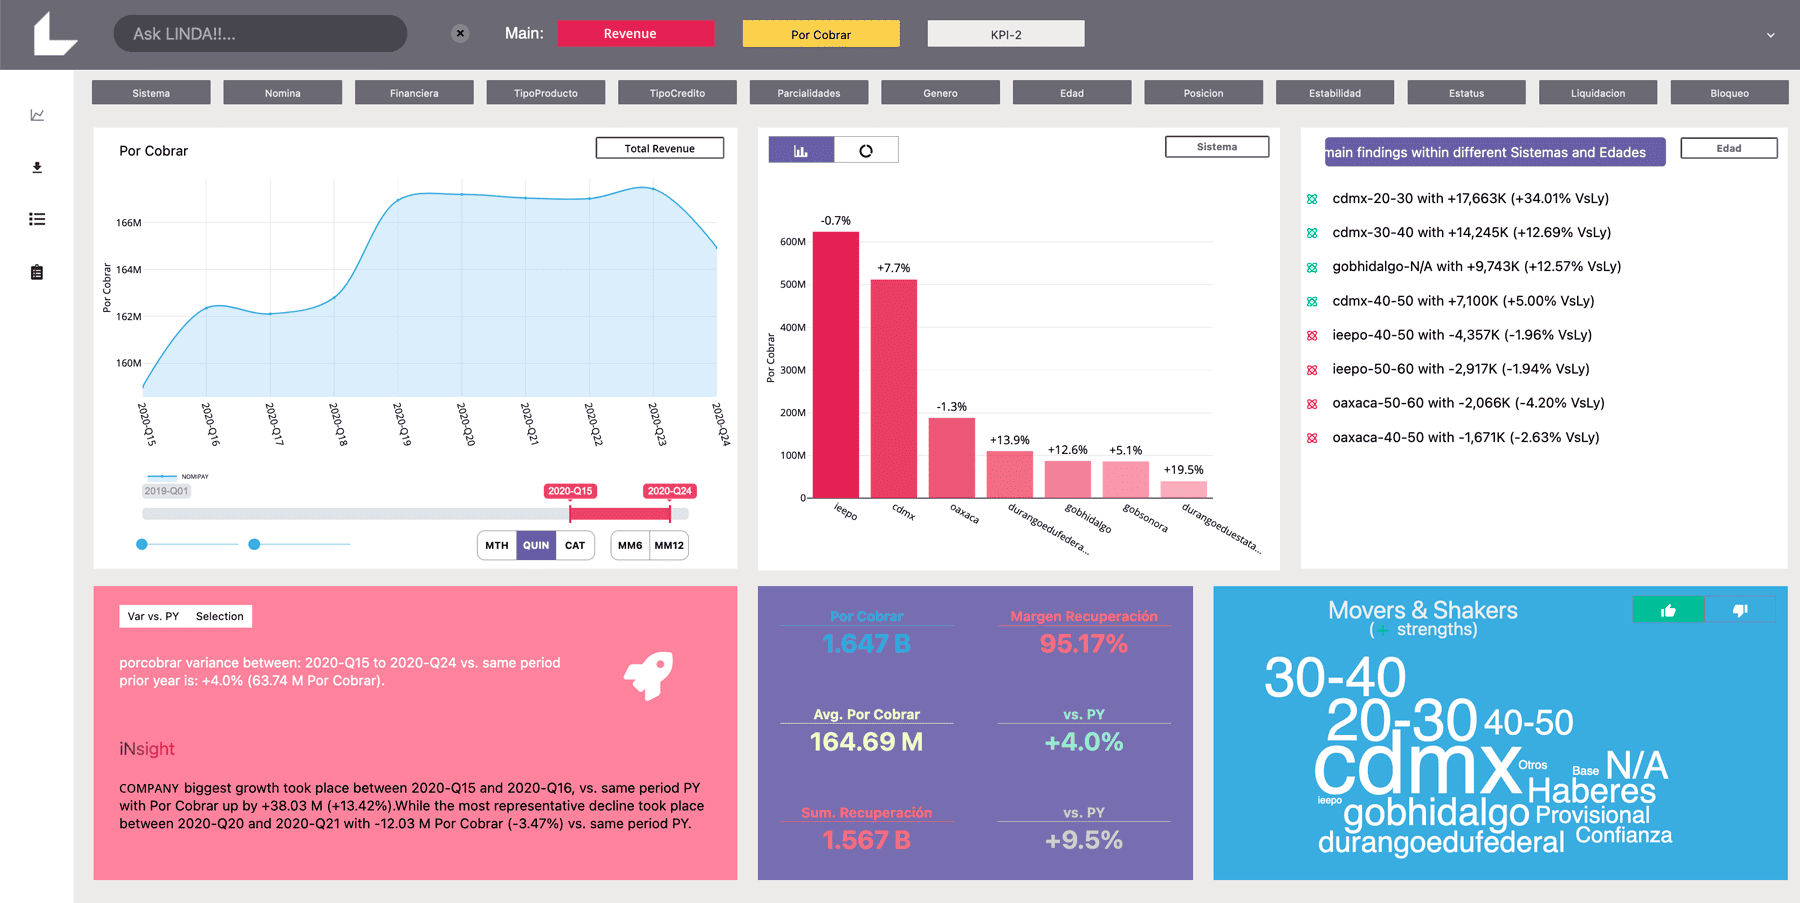Click the red marker beside oaxaca-40-50 finding
1800x903 pixels.
[1312, 438]
